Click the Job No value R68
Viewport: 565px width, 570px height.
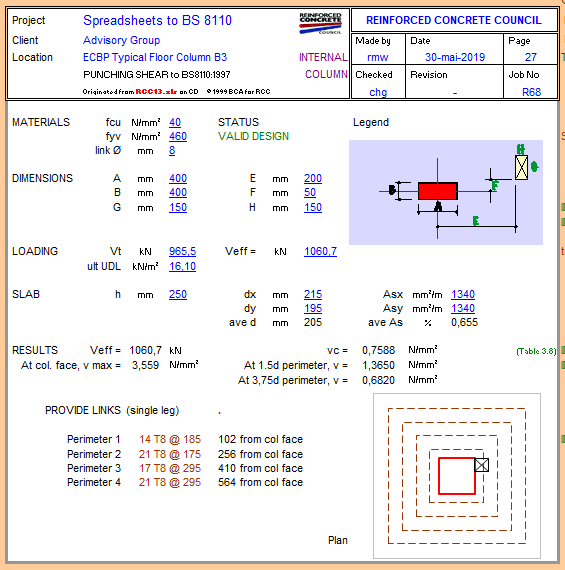(x=531, y=92)
